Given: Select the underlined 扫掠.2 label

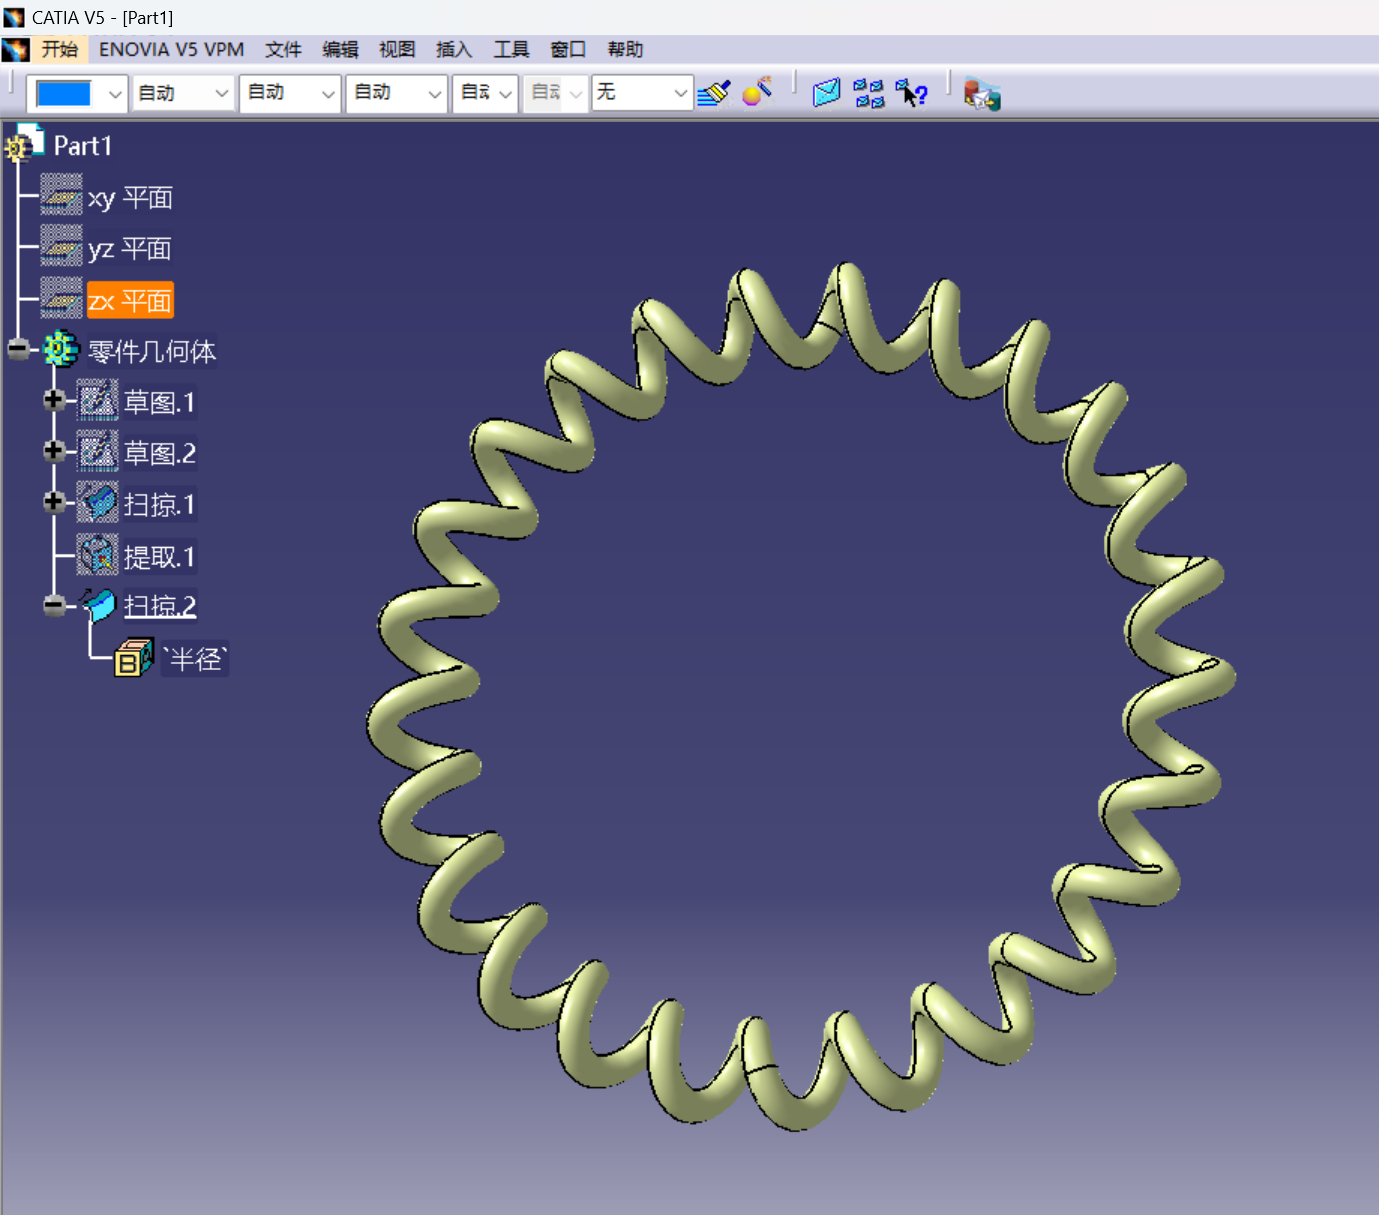Looking at the screenshot, I should coord(159,606).
